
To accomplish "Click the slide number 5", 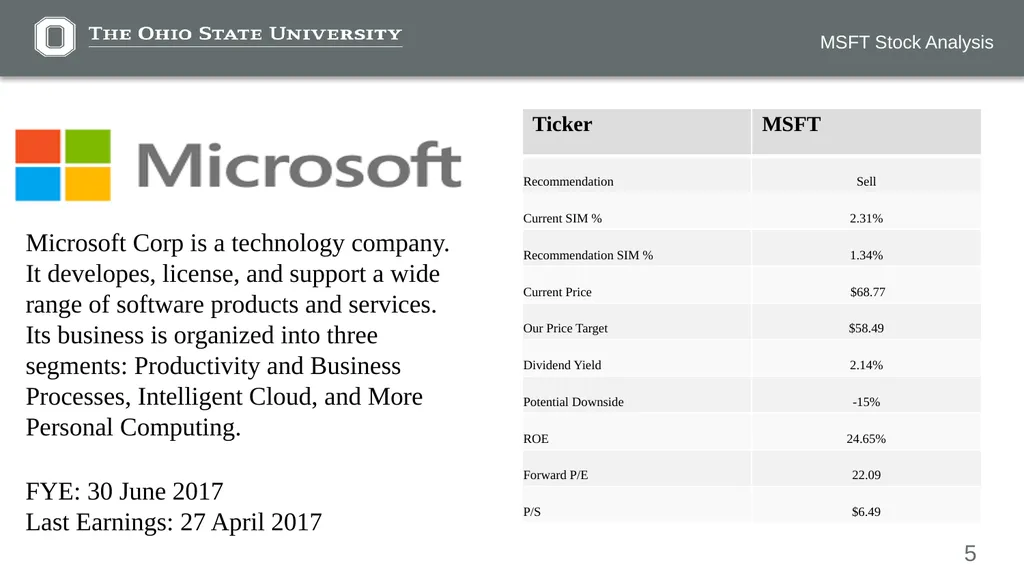I will (970, 554).
